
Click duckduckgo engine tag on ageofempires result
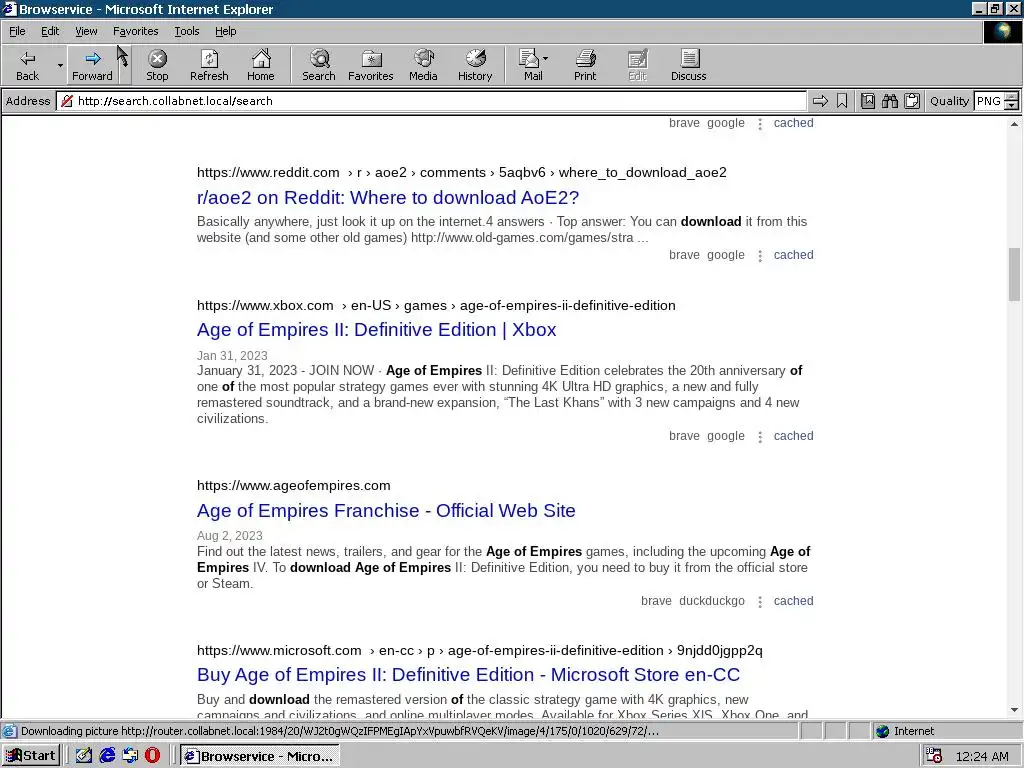click(712, 601)
